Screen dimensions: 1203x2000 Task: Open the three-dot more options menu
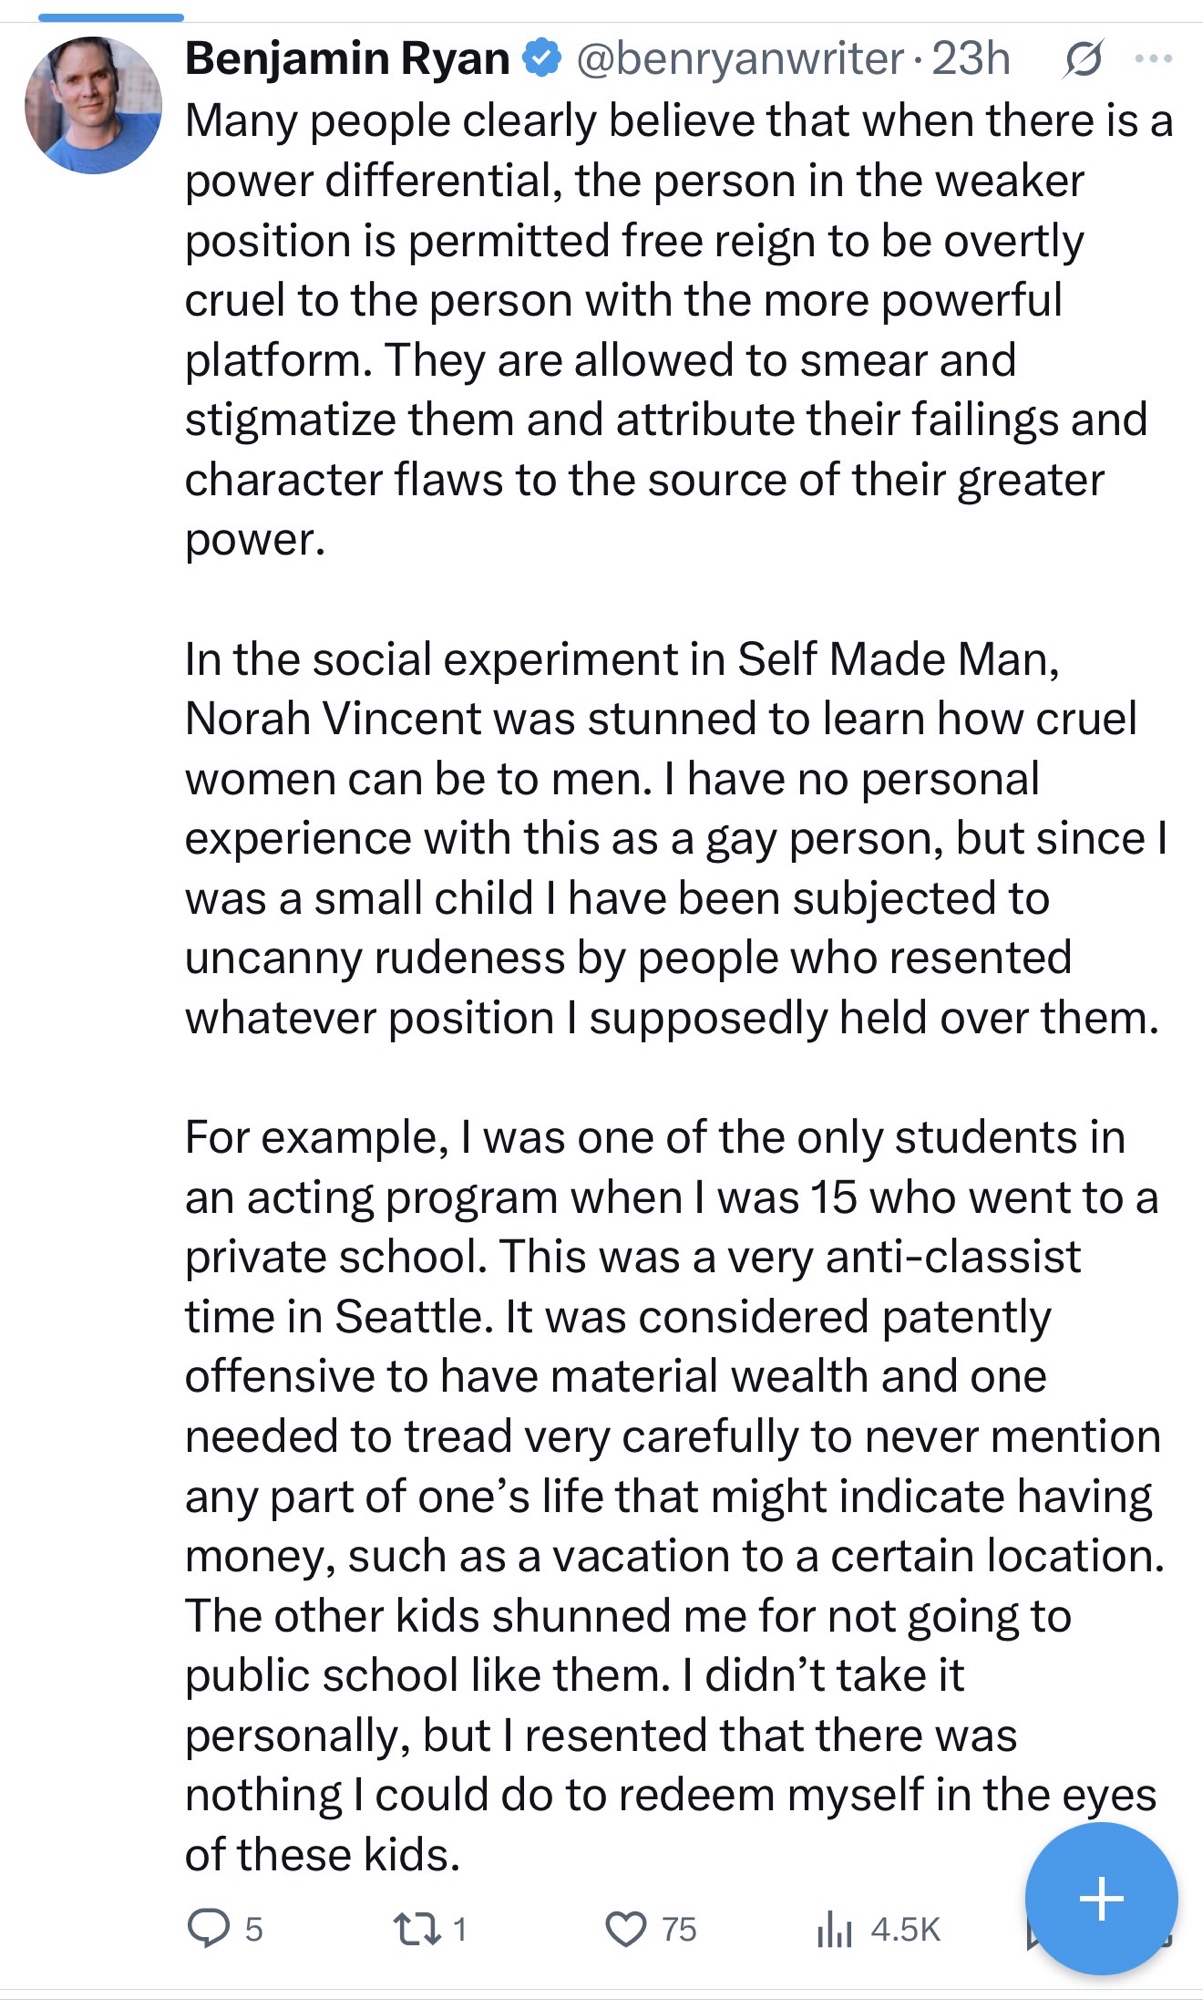(1154, 60)
